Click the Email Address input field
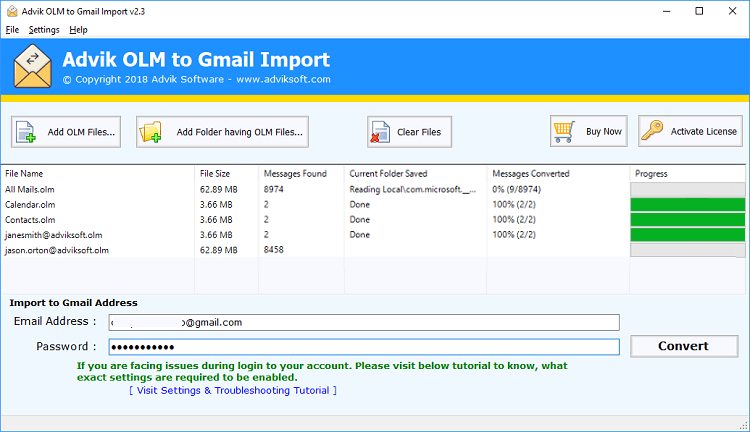Image resolution: width=750 pixels, height=432 pixels. 364,322
